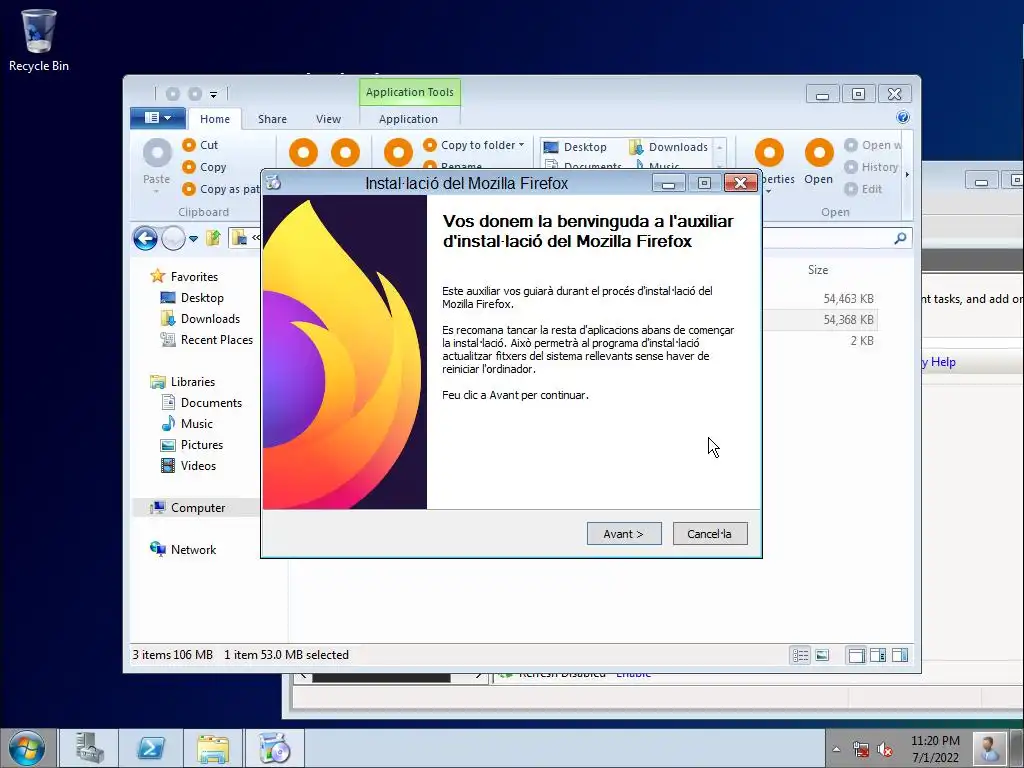Click the muted volume tray icon
The image size is (1024, 768).
pos(885,749)
